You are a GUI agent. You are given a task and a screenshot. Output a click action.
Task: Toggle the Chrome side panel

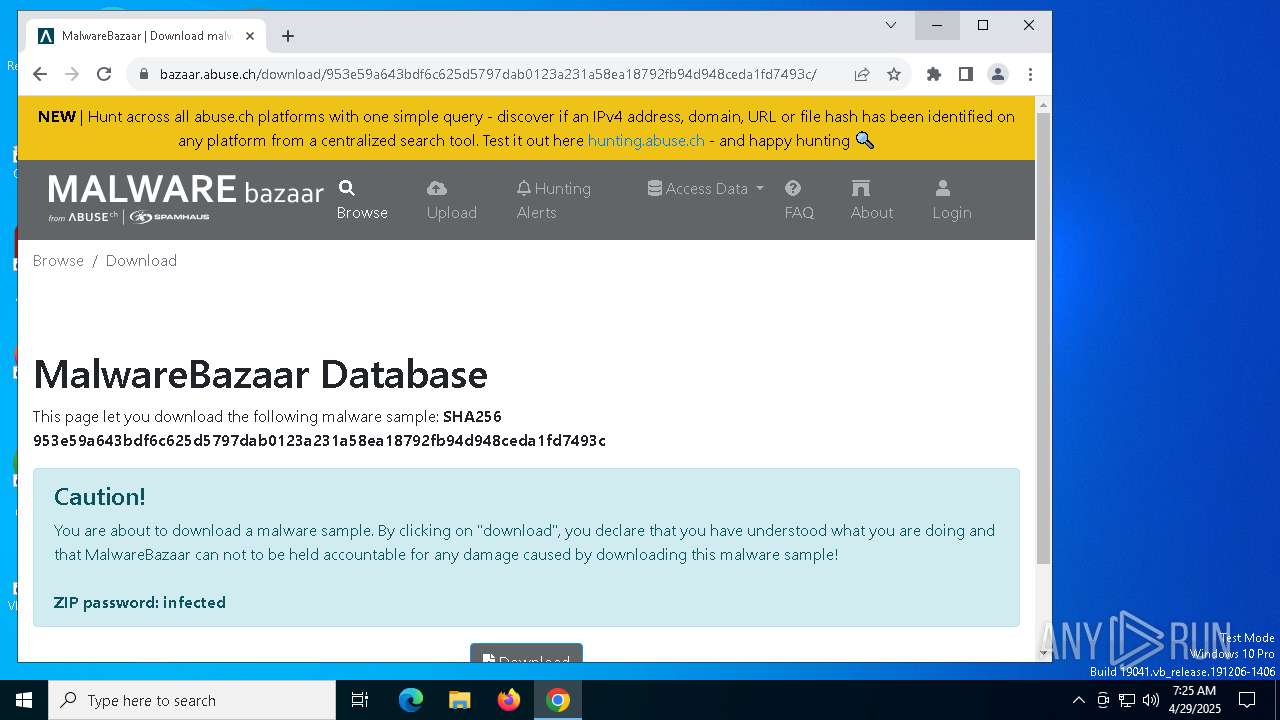966,74
